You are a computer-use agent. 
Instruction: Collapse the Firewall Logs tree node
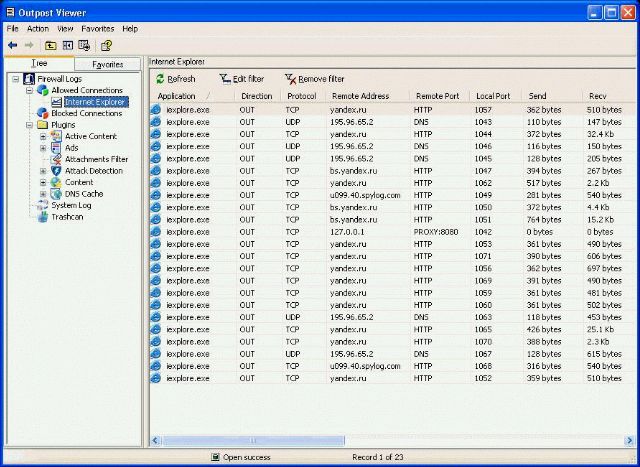(16, 79)
